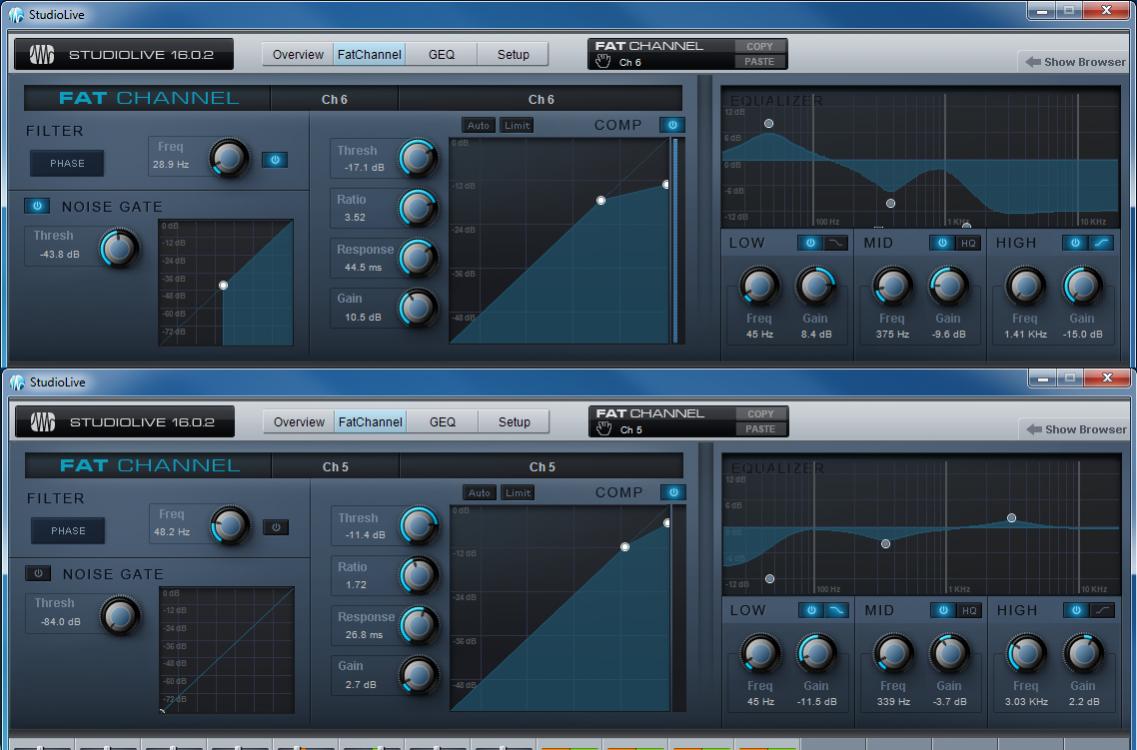The width and height of the screenshot is (1137, 750).
Task: Toggle MID EQ band power on Ch 5
Action: pyautogui.click(x=943, y=611)
